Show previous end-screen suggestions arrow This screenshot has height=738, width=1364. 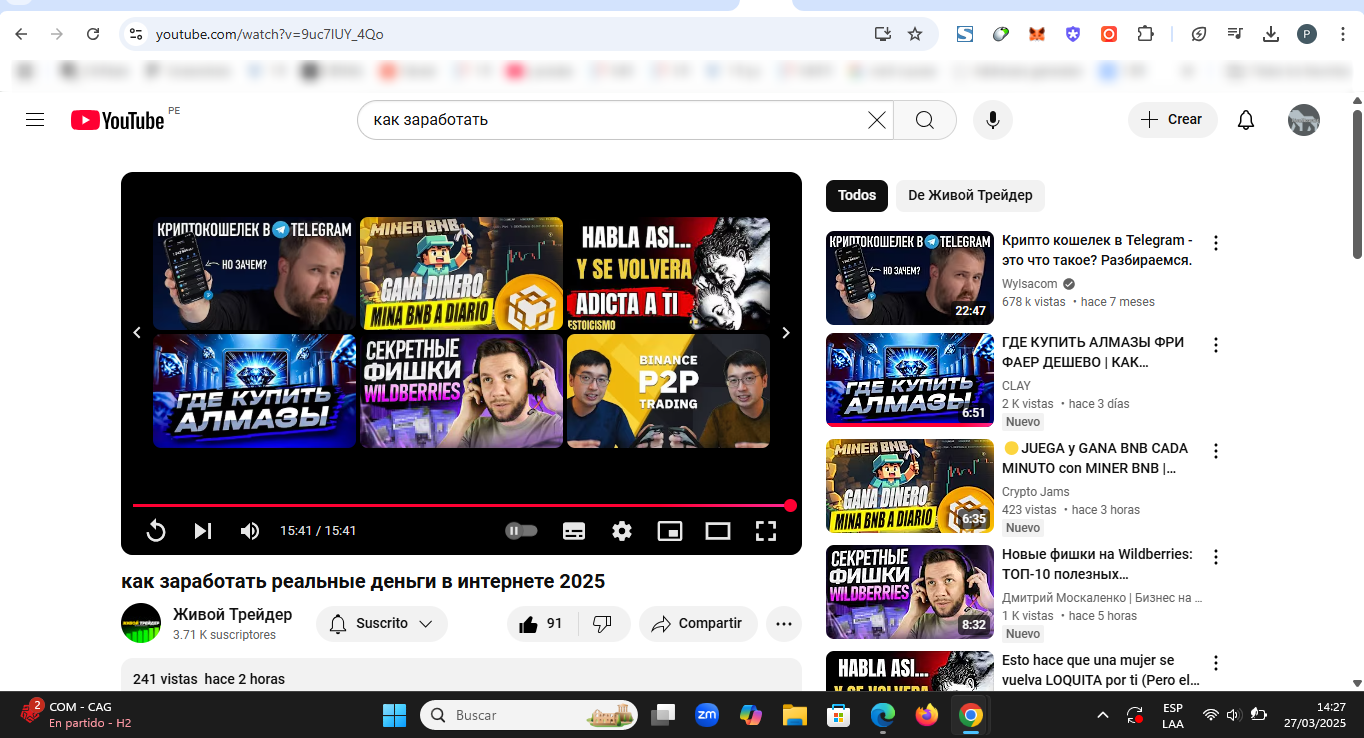pos(137,333)
